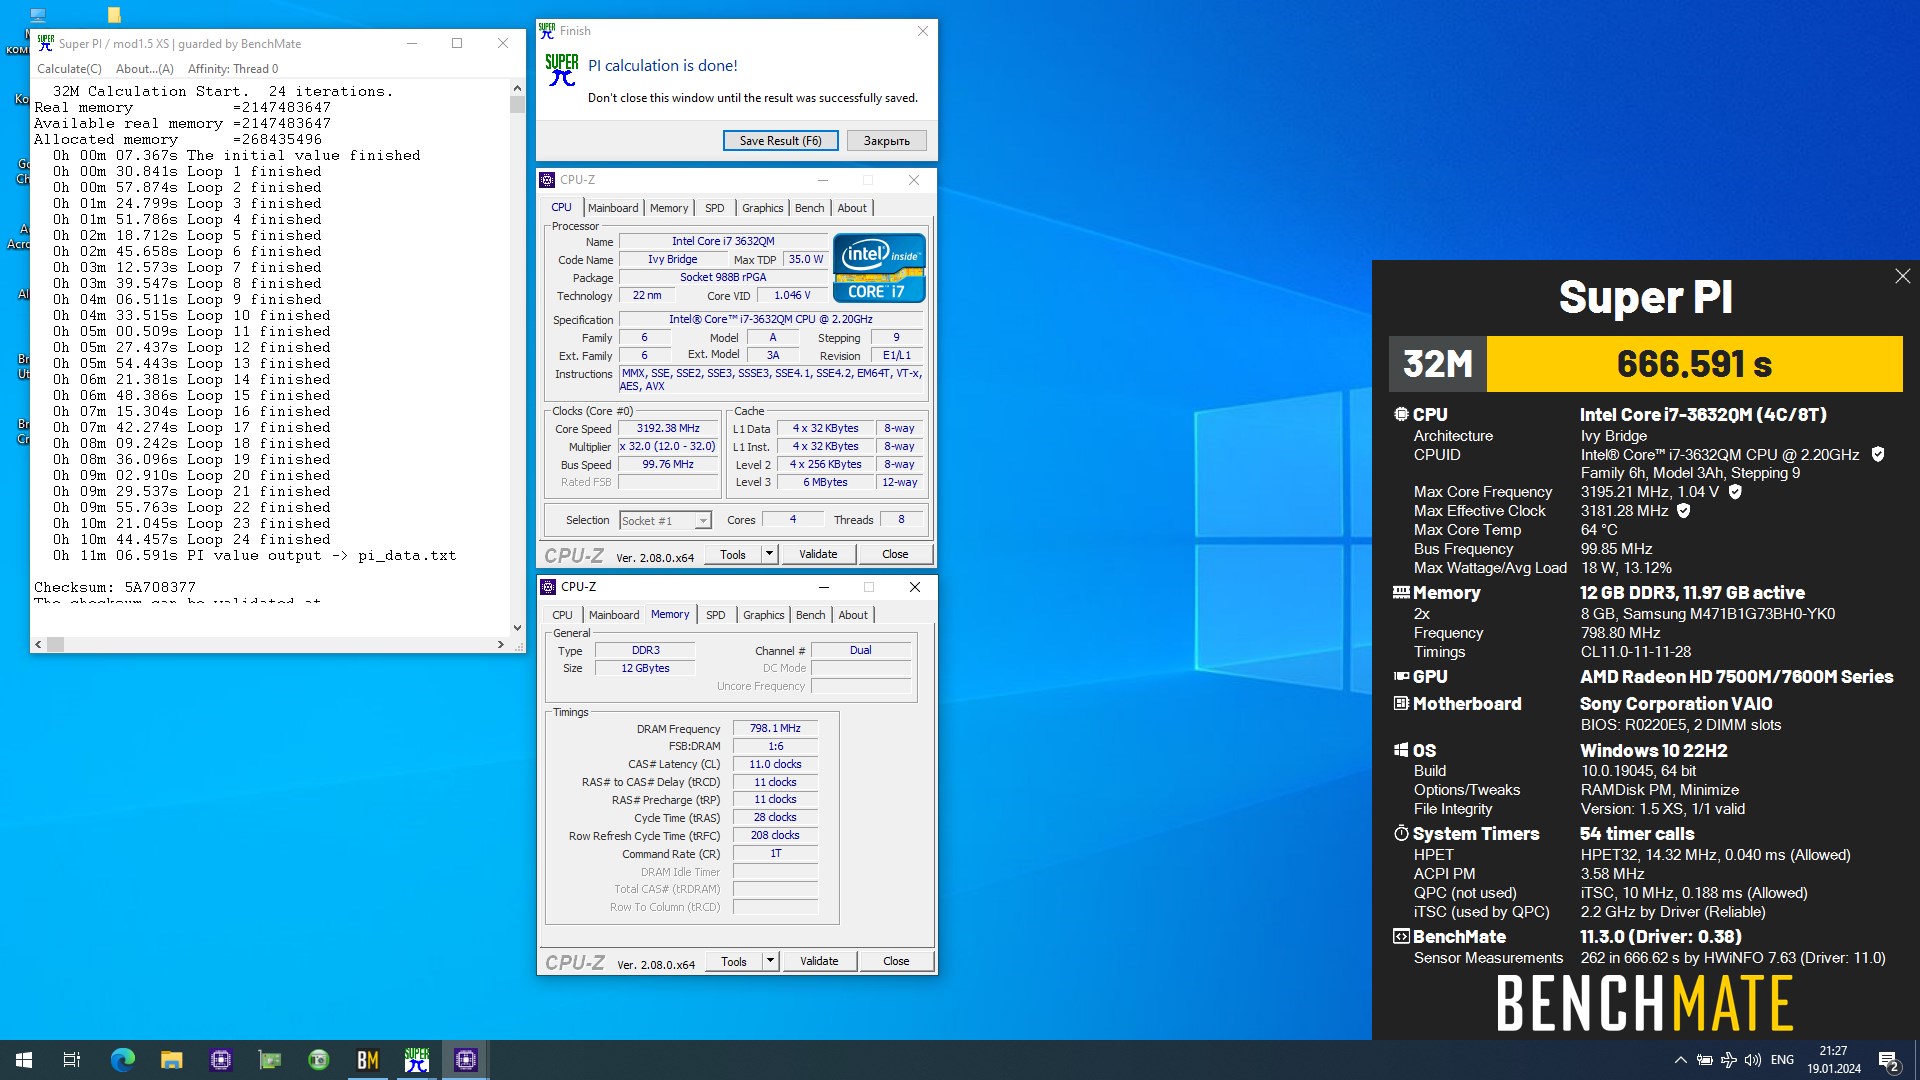Switch to Mainboard tab in upper CPU-Z

pyautogui.click(x=613, y=208)
